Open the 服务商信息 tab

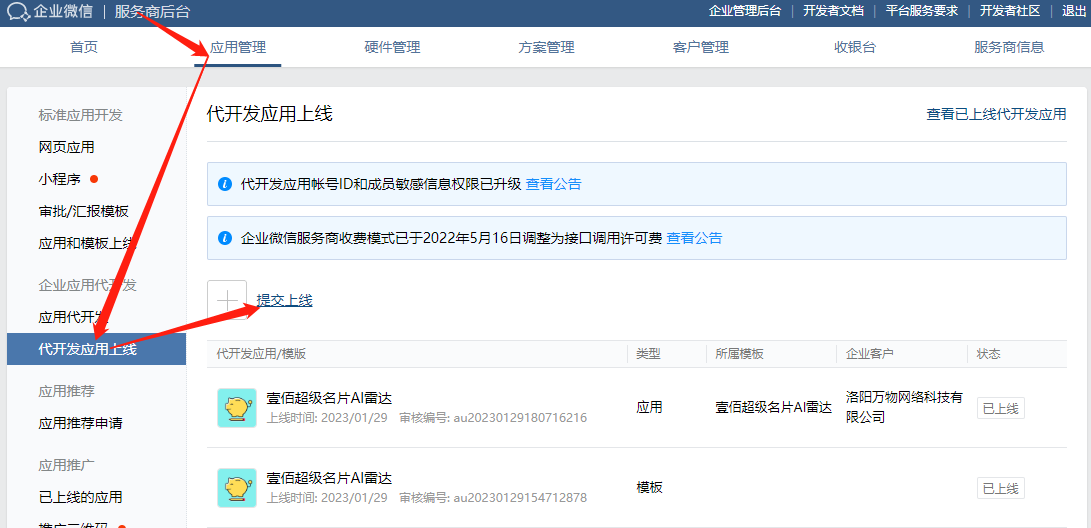tap(1009, 47)
